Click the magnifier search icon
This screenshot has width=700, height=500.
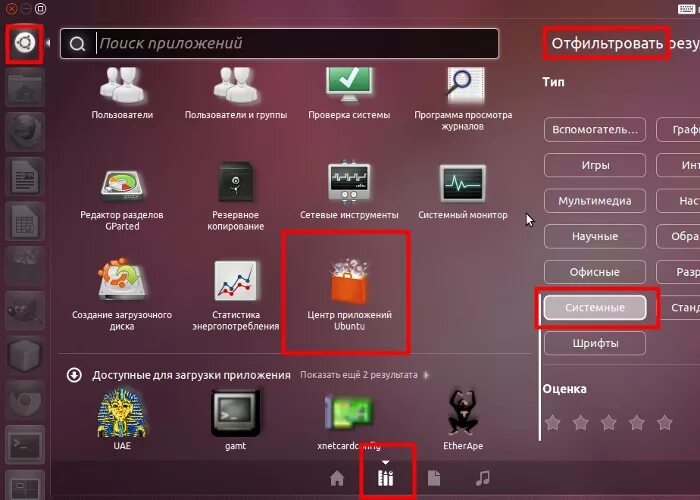point(77,44)
